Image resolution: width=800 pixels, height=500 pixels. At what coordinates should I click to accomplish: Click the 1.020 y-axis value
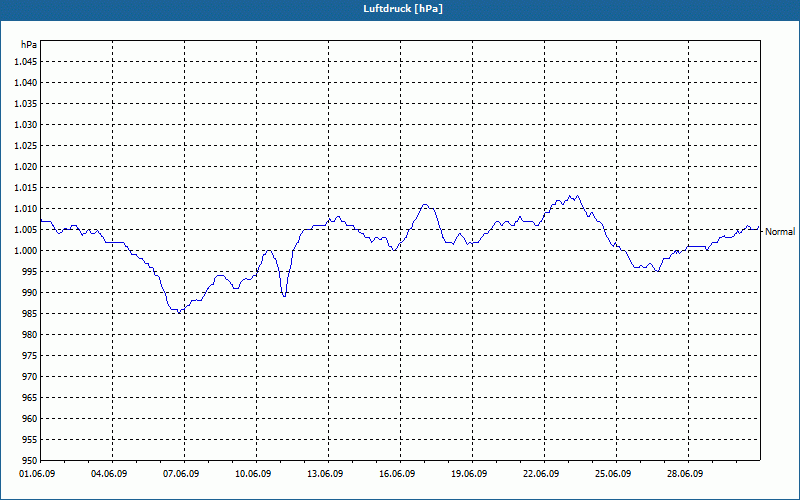[x=27, y=167]
